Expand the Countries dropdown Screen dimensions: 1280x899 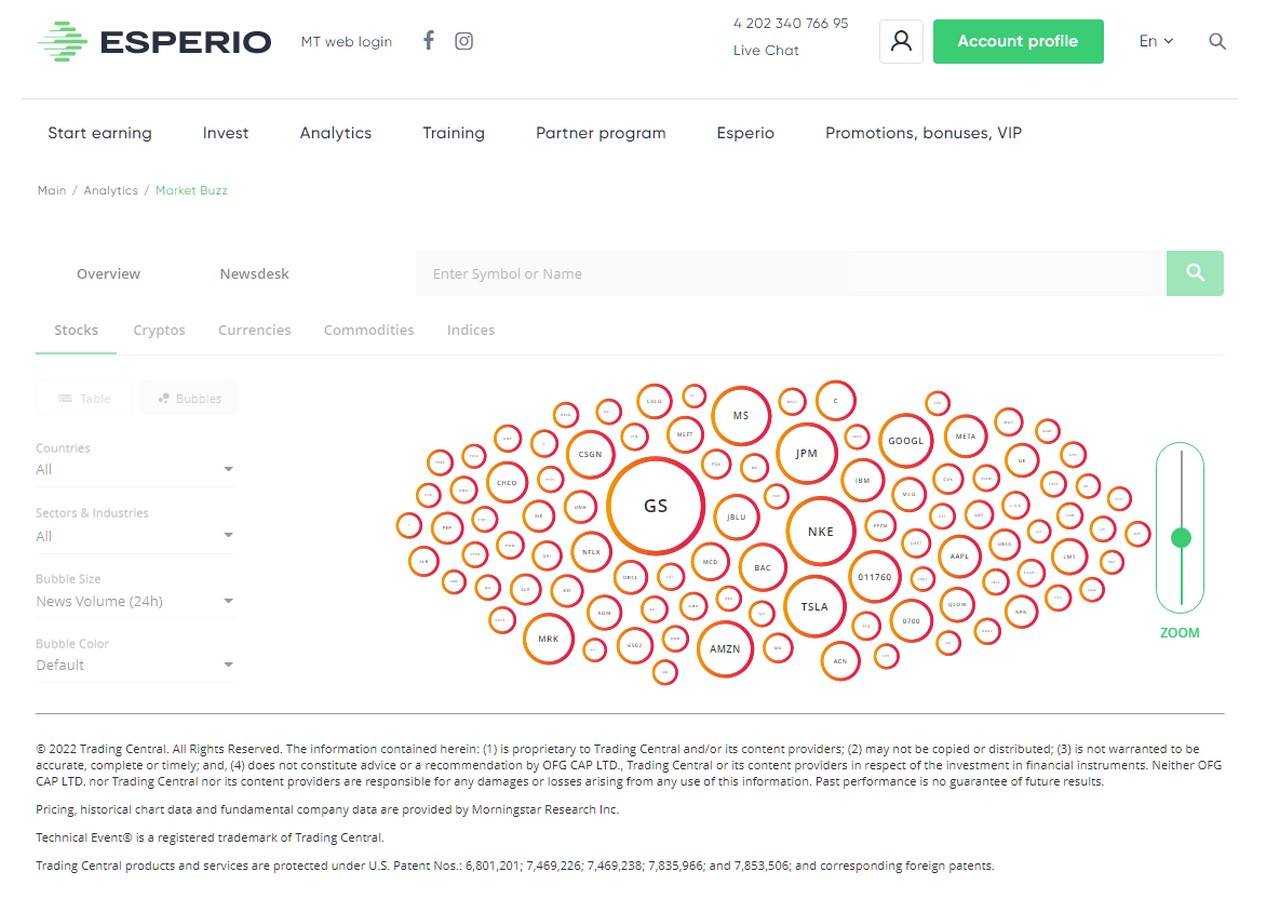pyautogui.click(x=135, y=469)
